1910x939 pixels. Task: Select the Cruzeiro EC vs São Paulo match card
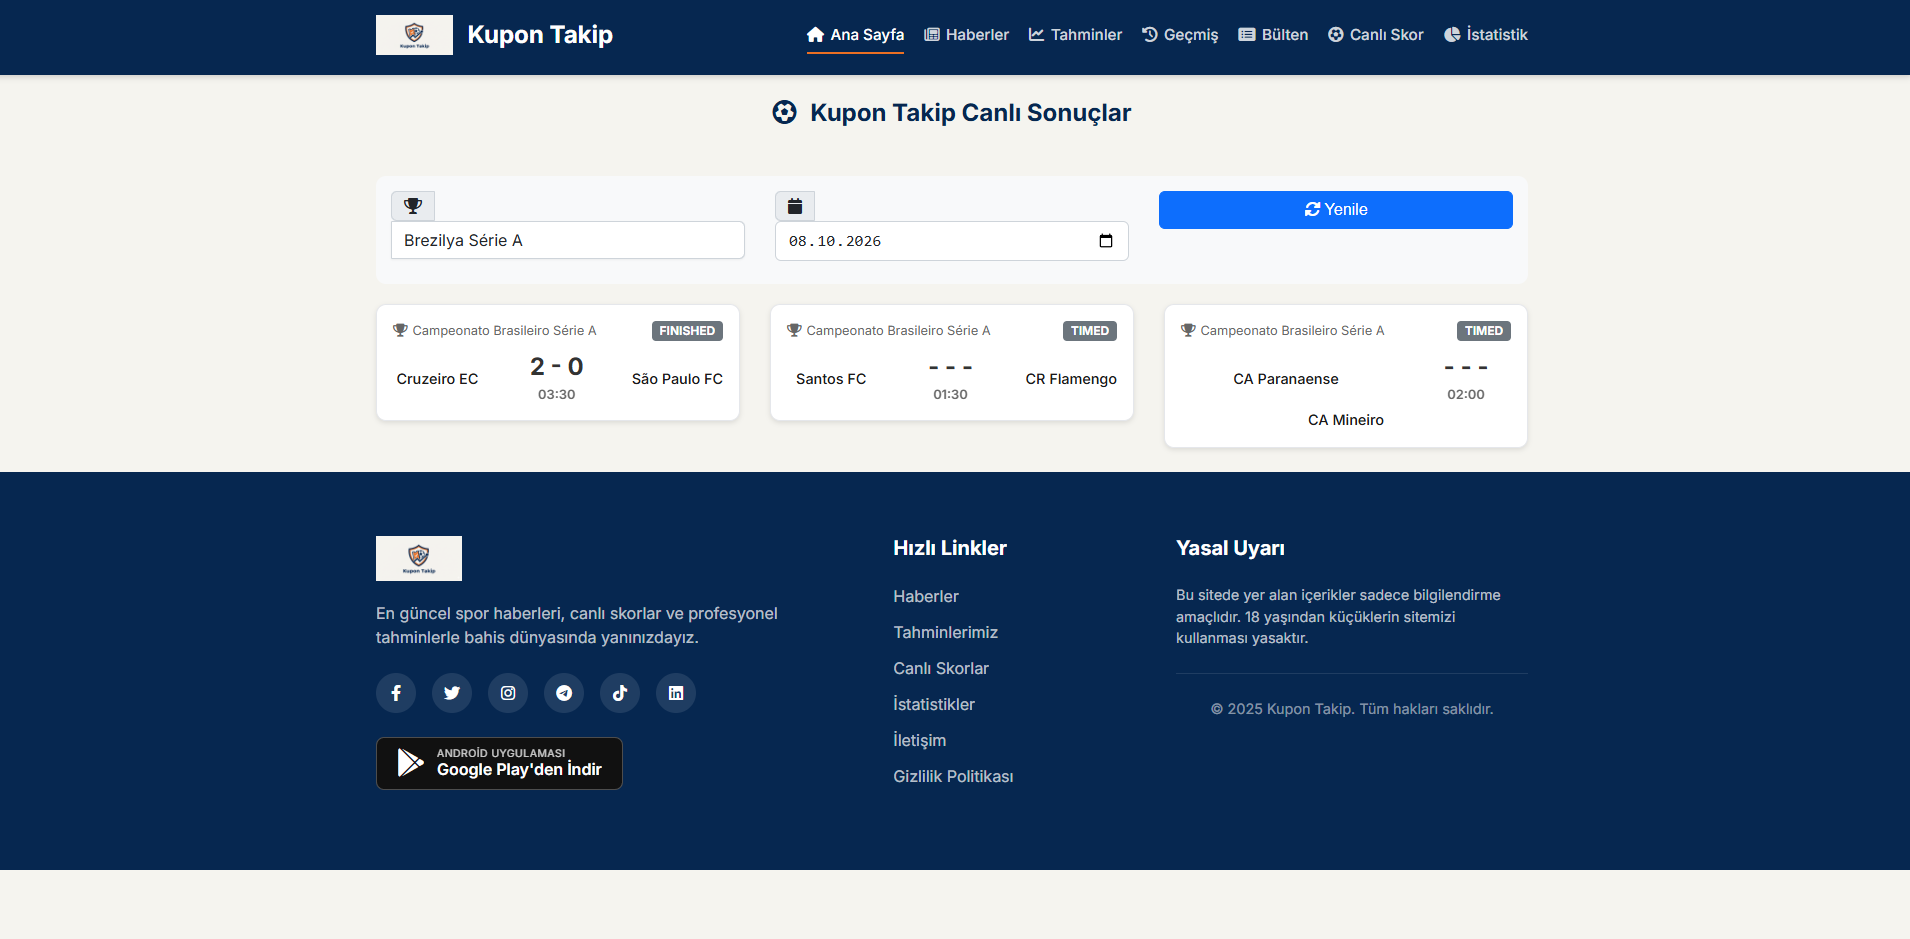tap(558, 363)
